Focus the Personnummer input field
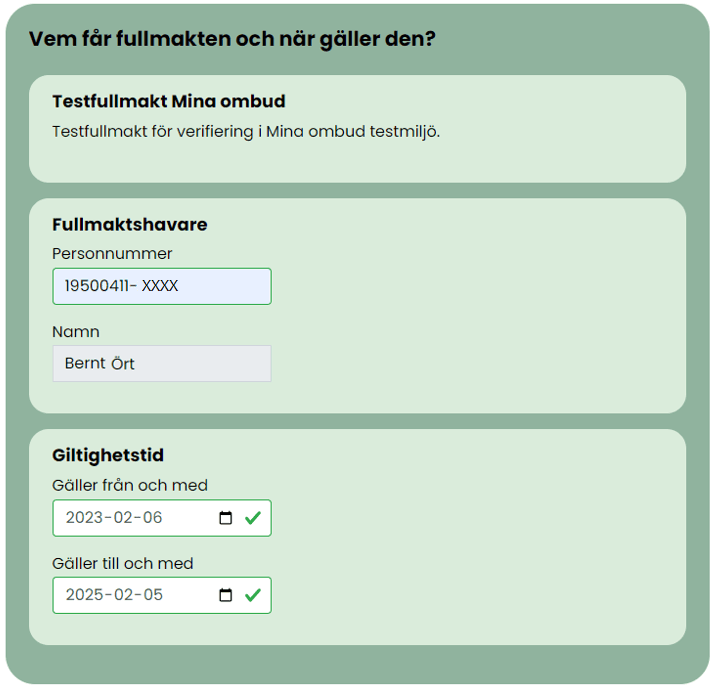This screenshot has width=714, height=687. coord(161,286)
